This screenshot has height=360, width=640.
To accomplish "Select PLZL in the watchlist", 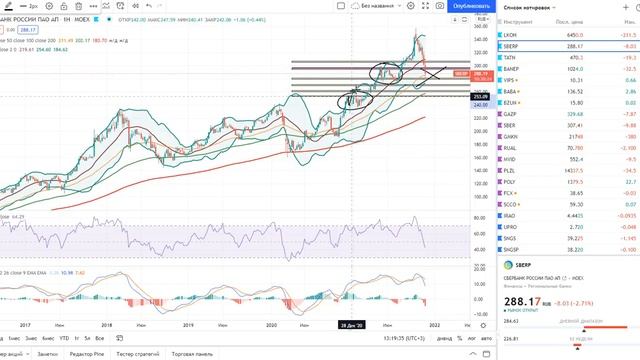I will [568, 171].
